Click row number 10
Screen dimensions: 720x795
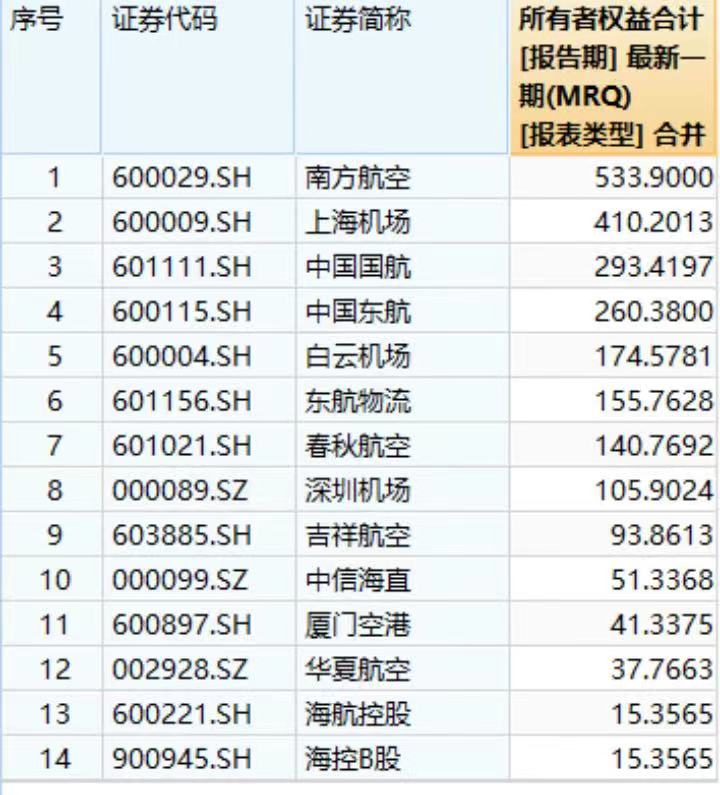[x=55, y=580]
